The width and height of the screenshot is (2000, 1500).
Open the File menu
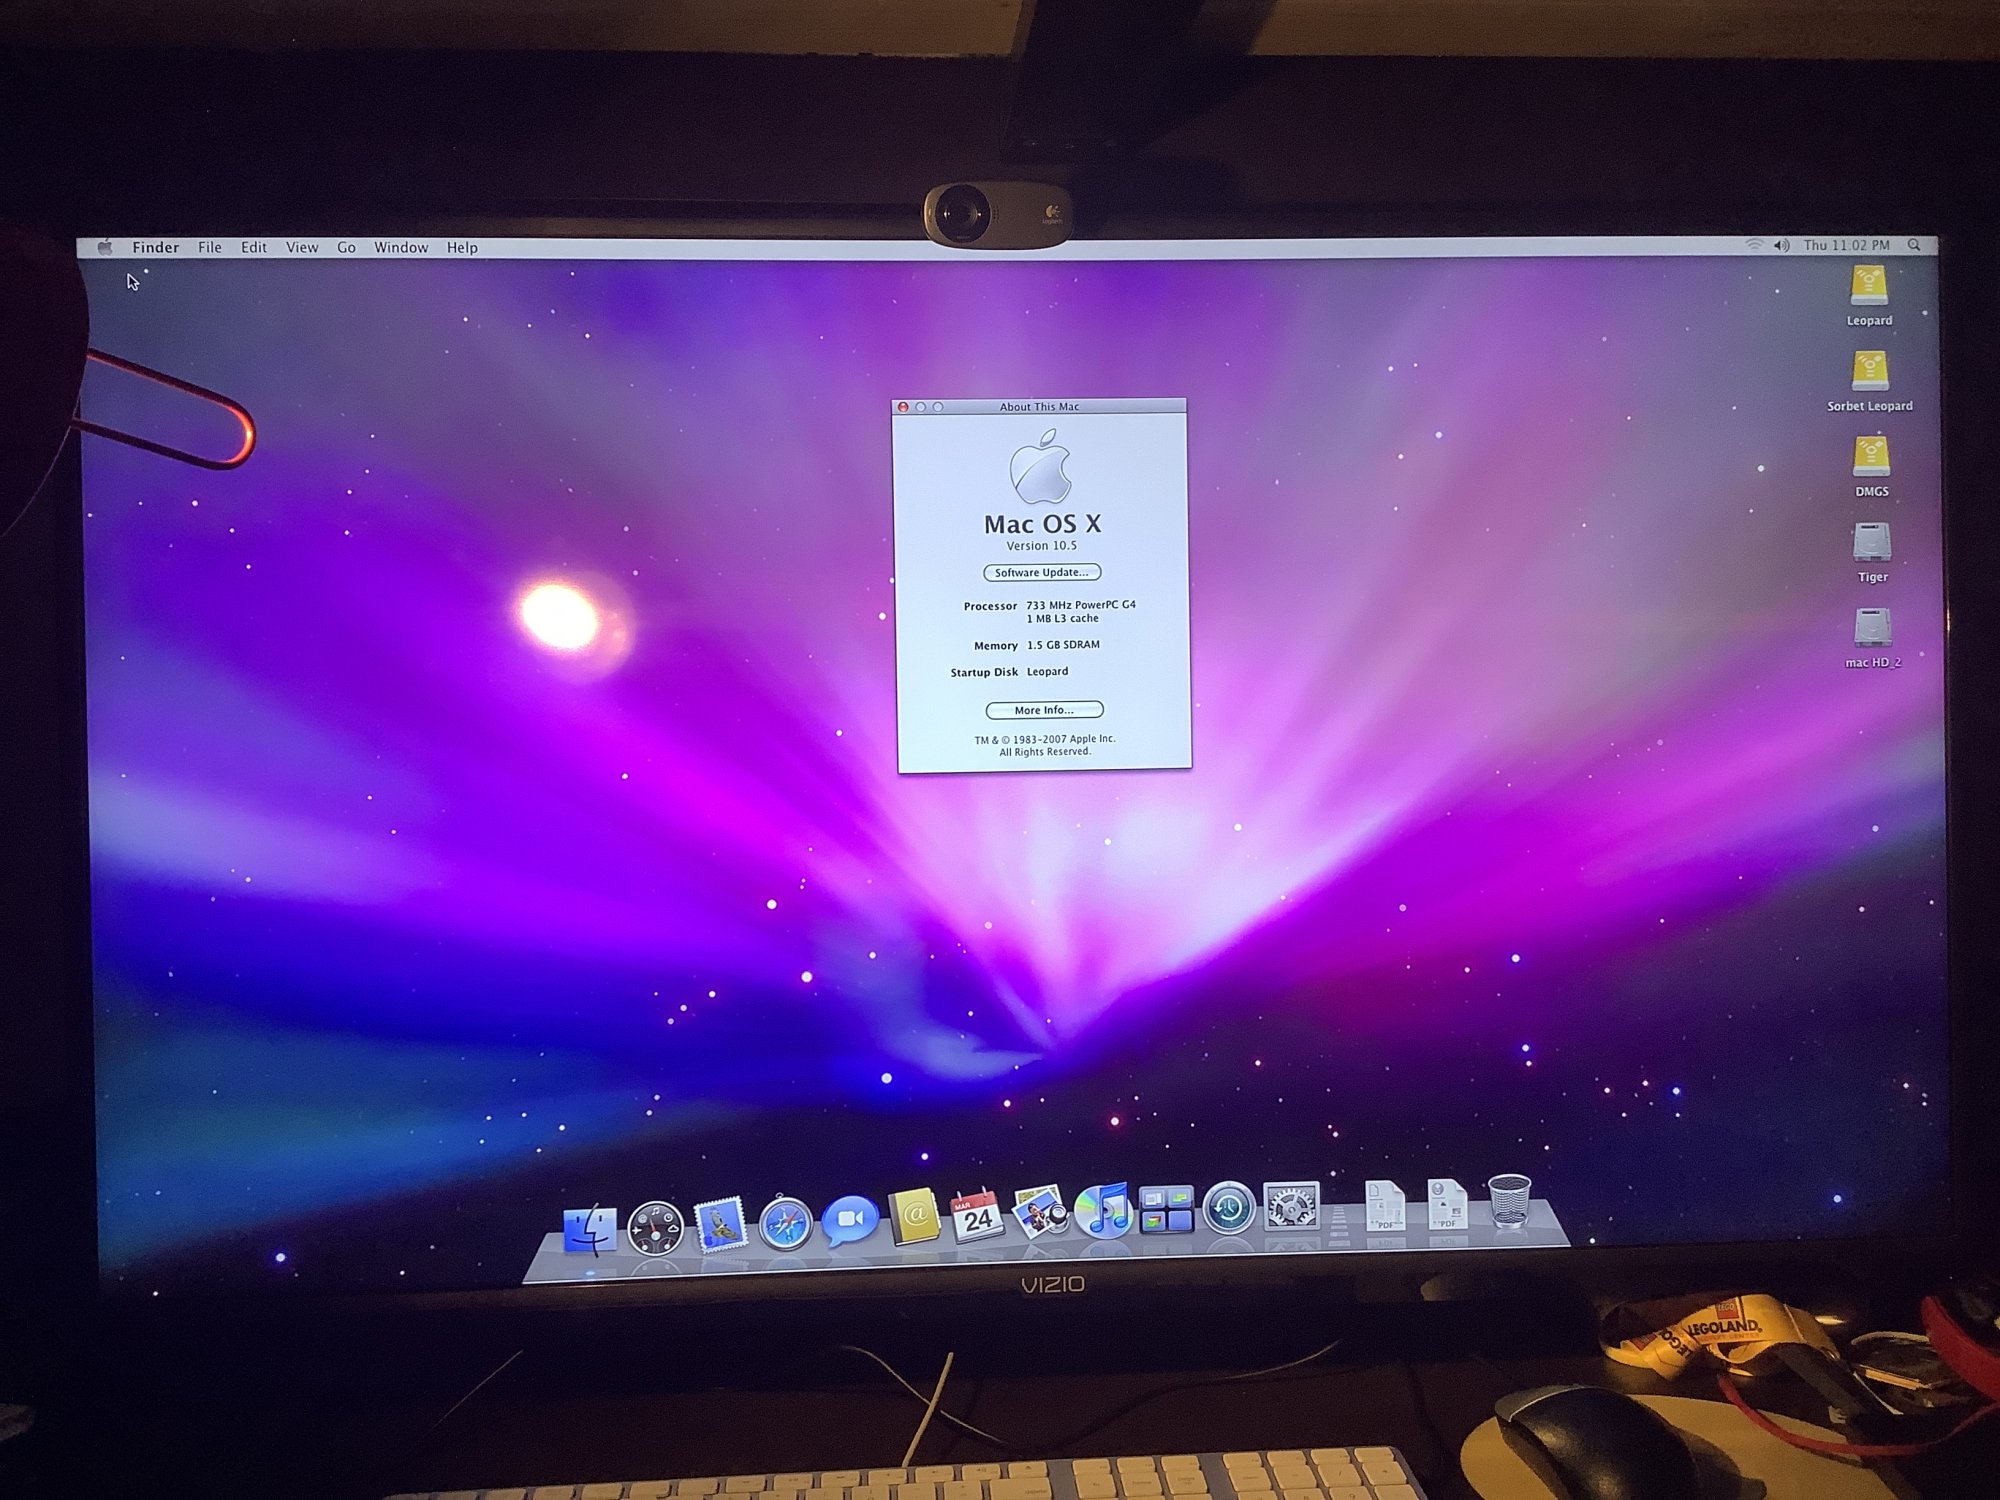pyautogui.click(x=210, y=248)
